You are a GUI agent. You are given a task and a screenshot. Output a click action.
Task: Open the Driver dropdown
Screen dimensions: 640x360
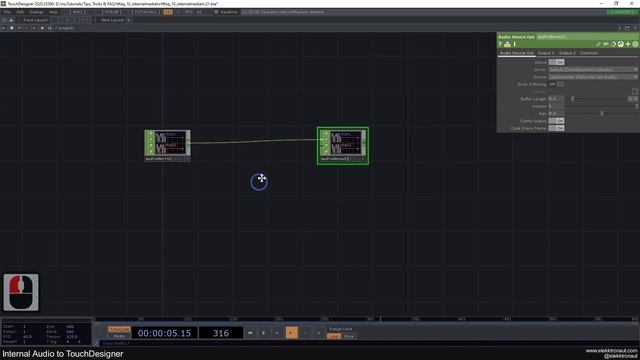[593, 69]
